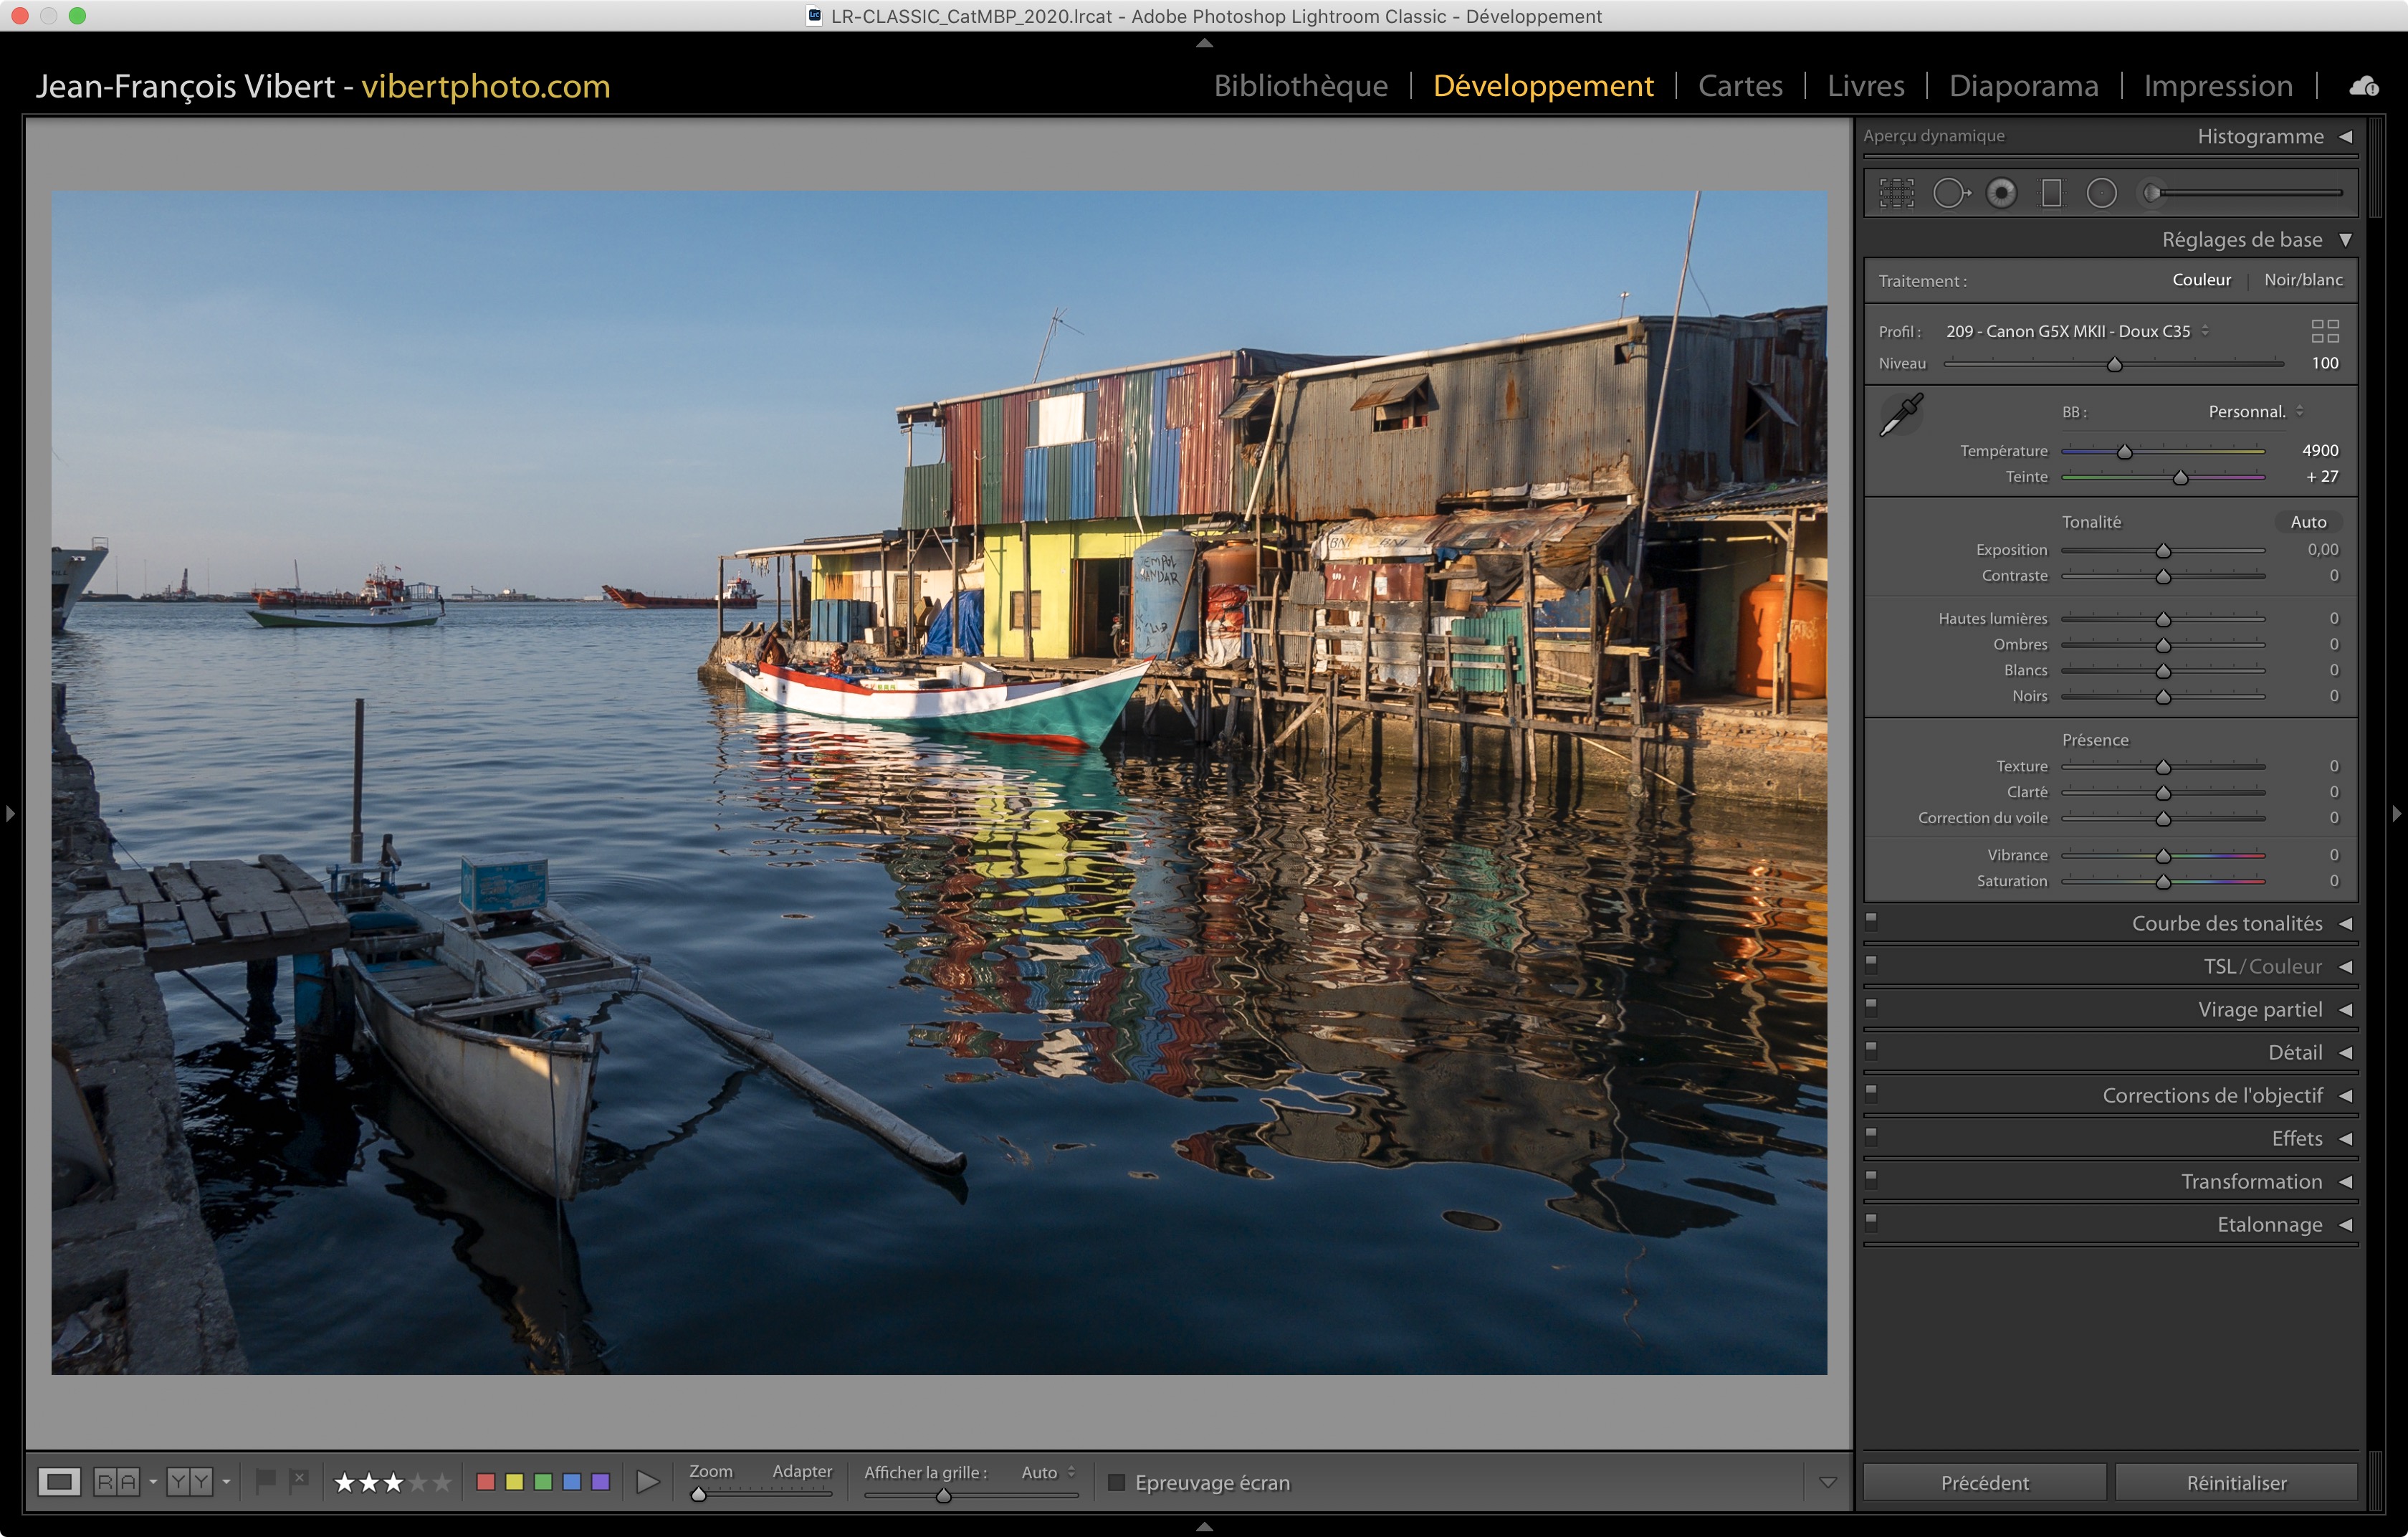
Task: Pick the white balance eyedropper tool
Action: 1901,414
